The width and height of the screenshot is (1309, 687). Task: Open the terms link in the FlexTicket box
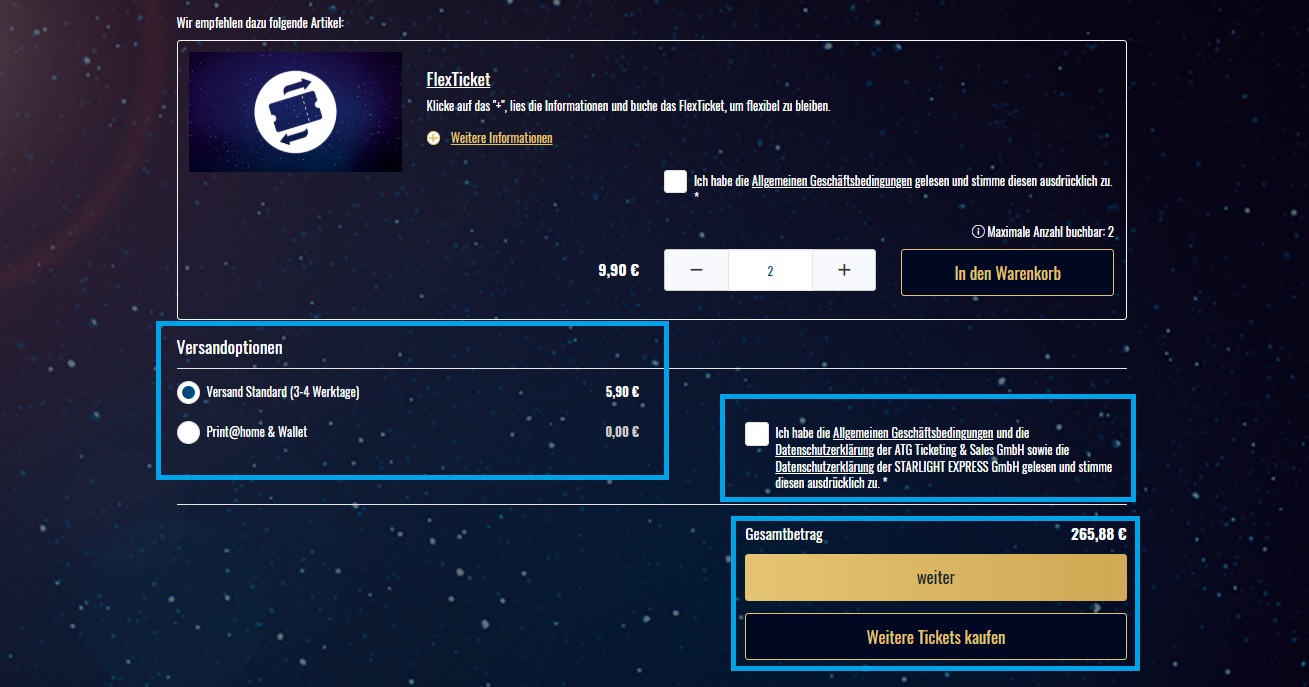point(831,182)
